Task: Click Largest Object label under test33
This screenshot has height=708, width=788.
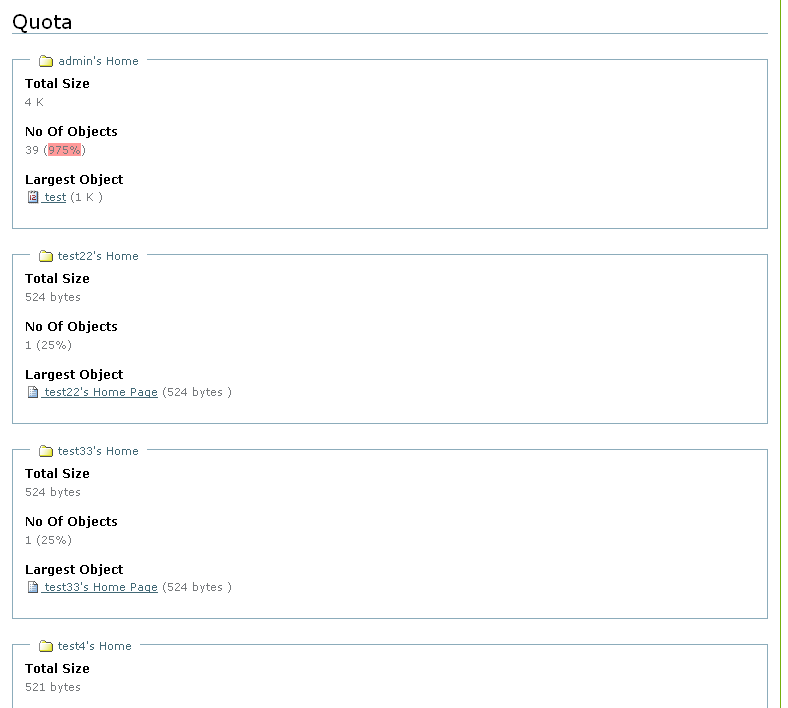Action: [74, 569]
